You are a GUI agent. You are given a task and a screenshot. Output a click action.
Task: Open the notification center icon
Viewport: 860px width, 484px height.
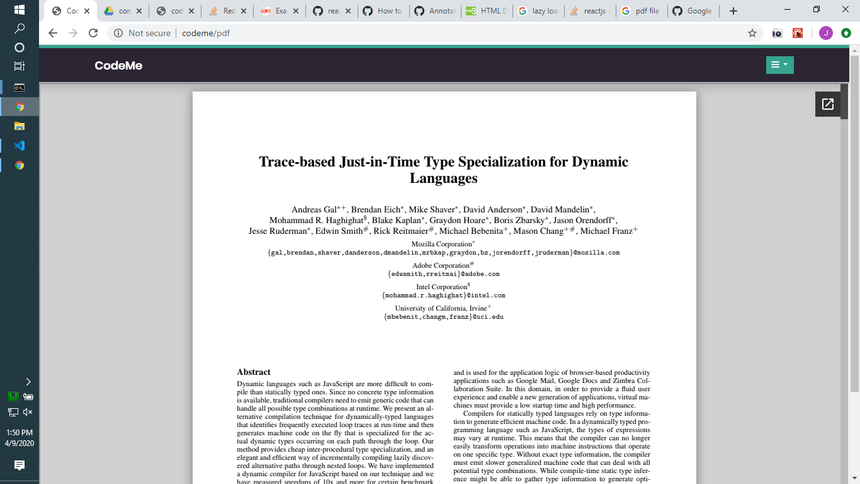coord(19,465)
